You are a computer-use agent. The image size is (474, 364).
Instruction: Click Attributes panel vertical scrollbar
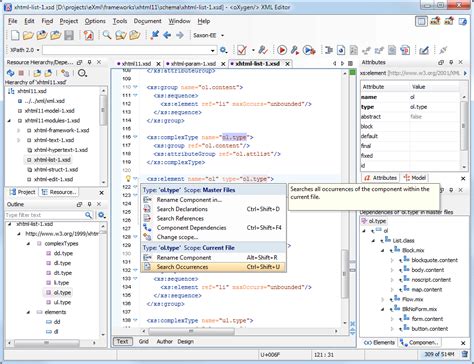tap(463, 126)
